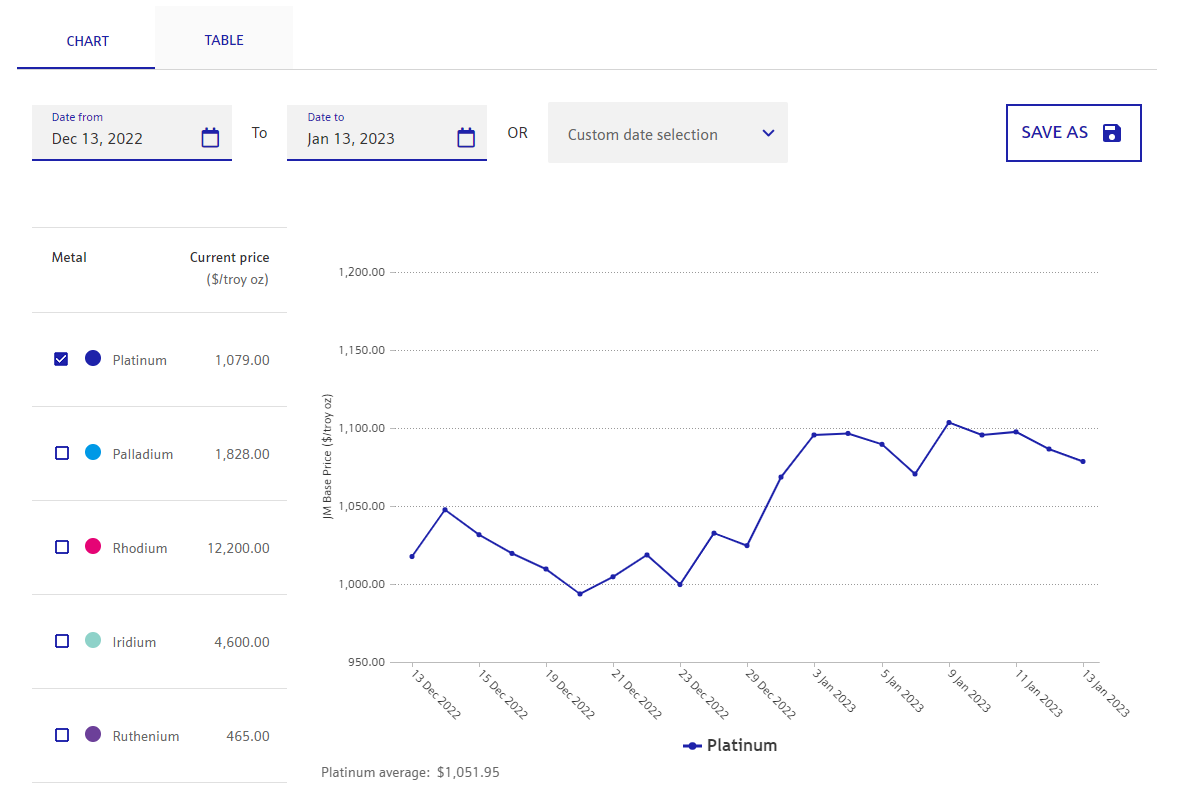Select the Ruthenium checkbox
This screenshot has width=1177, height=795.
pos(61,735)
